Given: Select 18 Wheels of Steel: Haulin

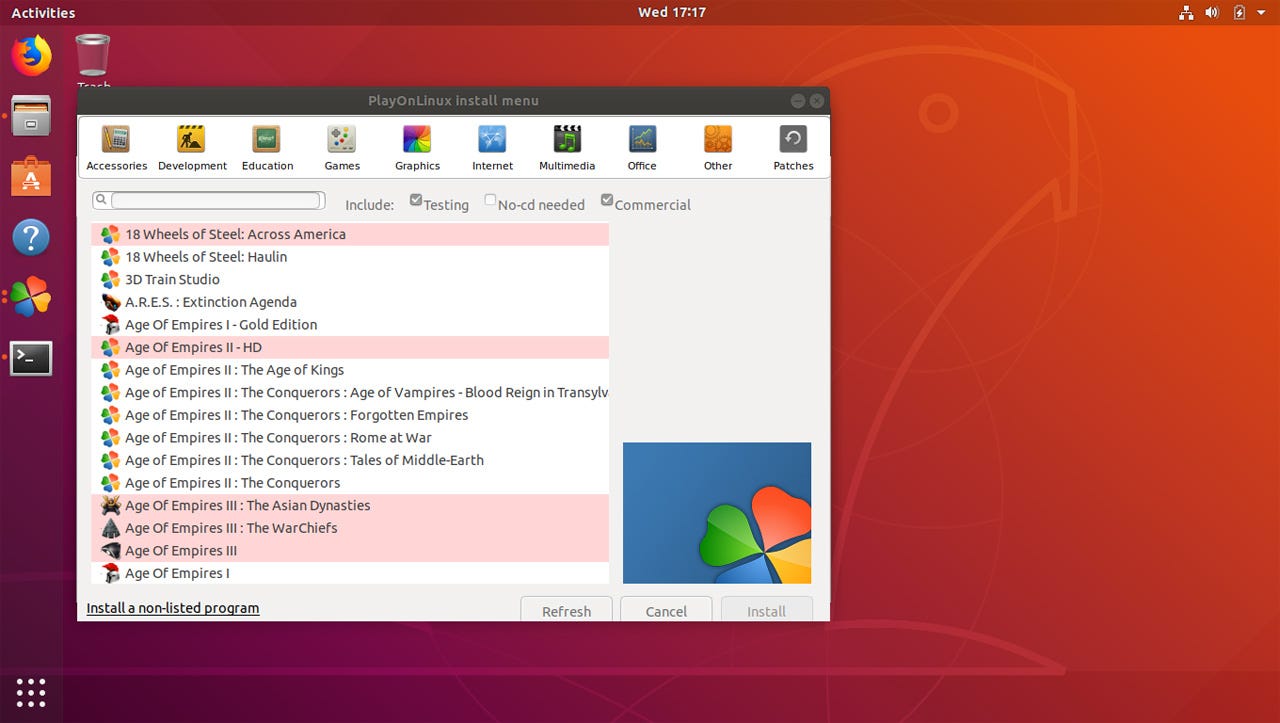Looking at the screenshot, I should pos(204,256).
